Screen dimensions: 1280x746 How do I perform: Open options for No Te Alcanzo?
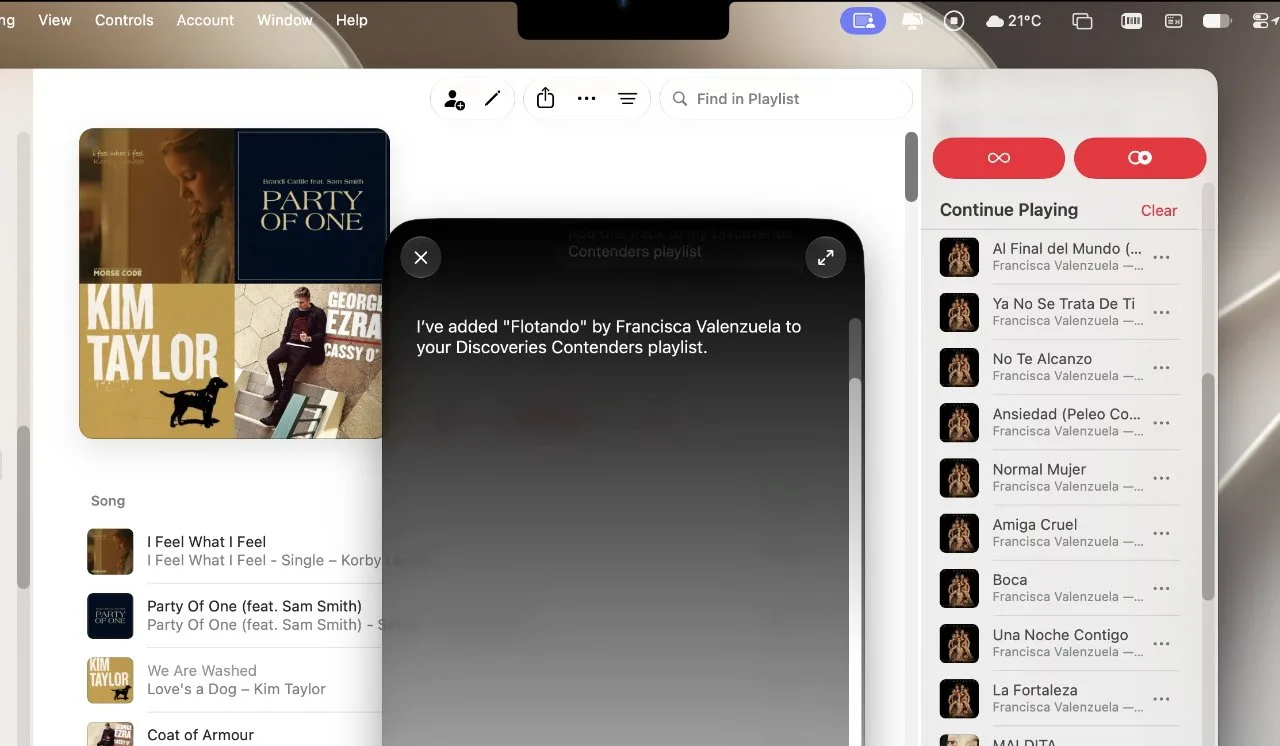pos(1161,367)
